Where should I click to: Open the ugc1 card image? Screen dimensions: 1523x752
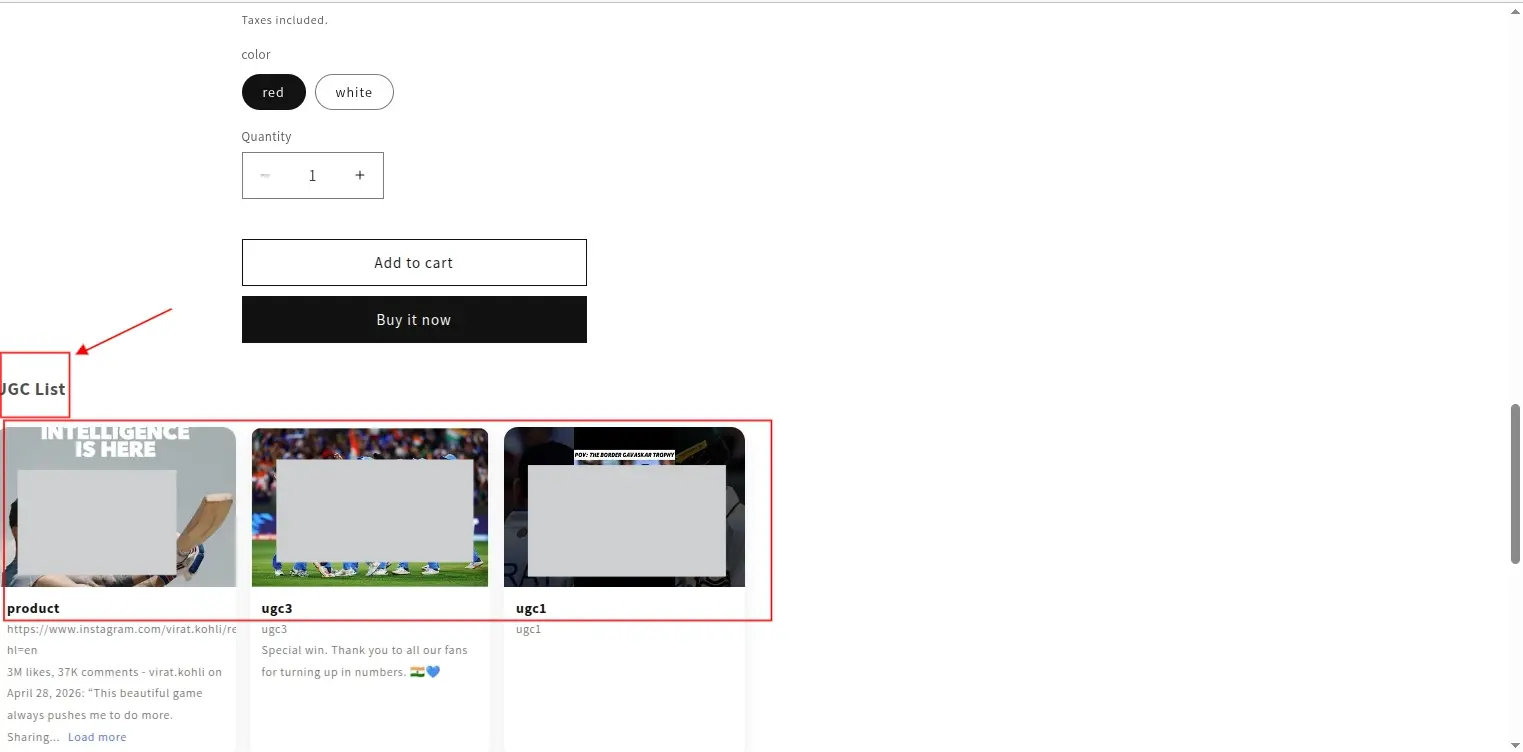coord(624,507)
